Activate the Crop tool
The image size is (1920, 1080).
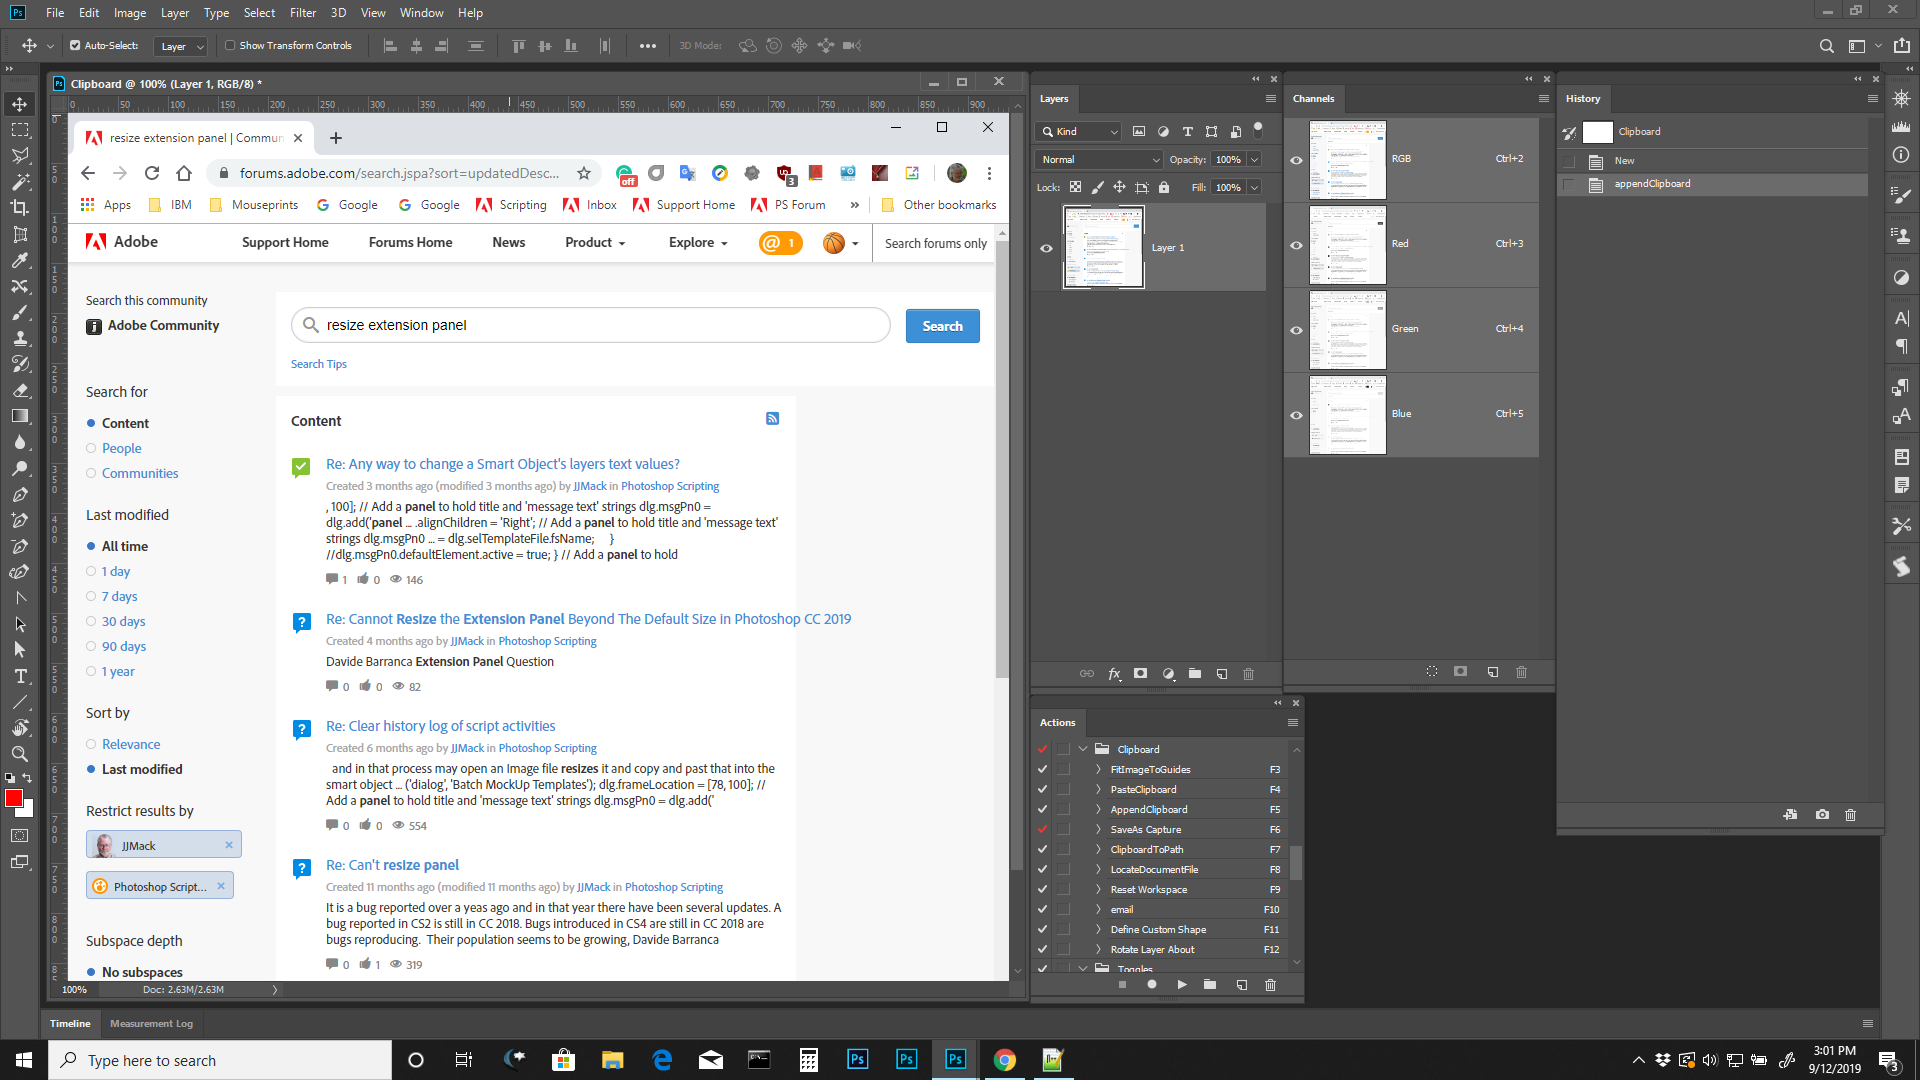click(x=20, y=208)
